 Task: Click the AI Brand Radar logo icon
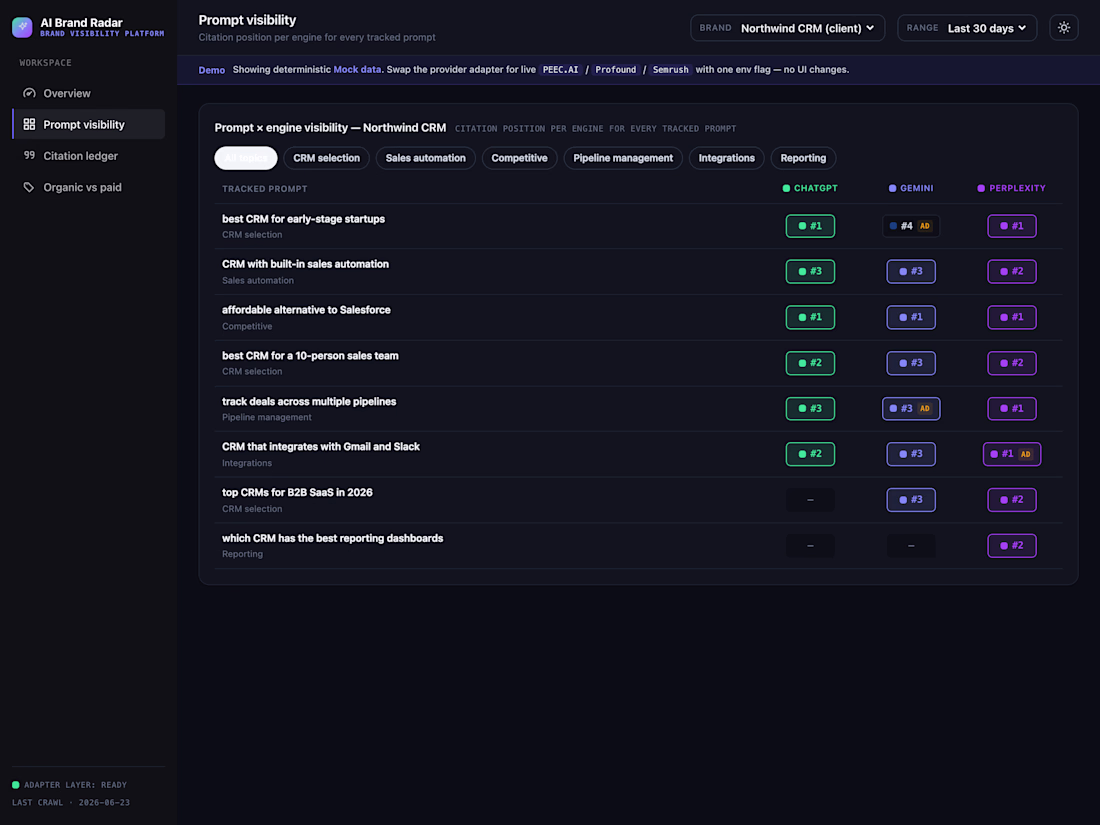[x=22, y=27]
